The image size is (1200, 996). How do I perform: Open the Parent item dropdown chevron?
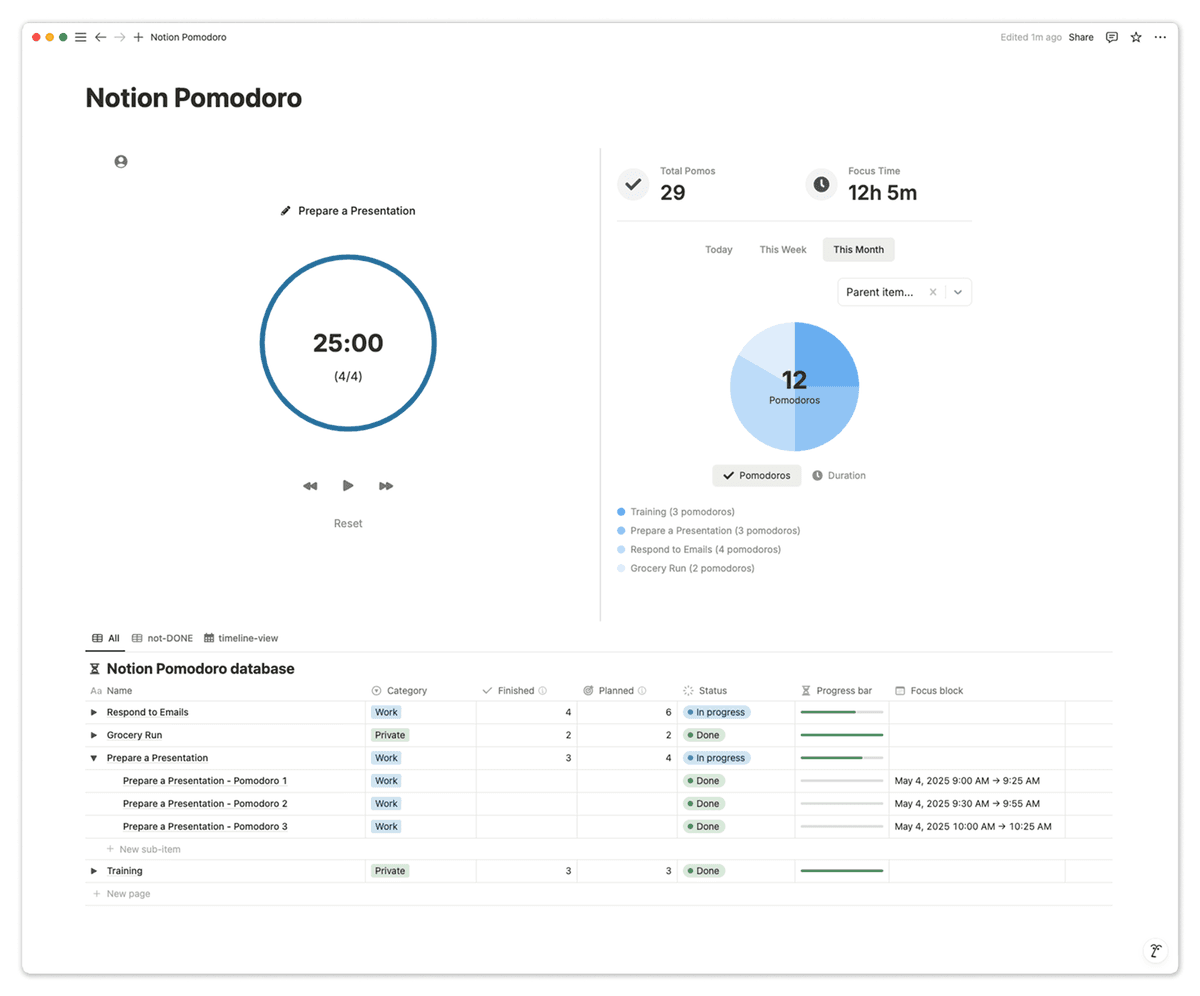click(958, 292)
